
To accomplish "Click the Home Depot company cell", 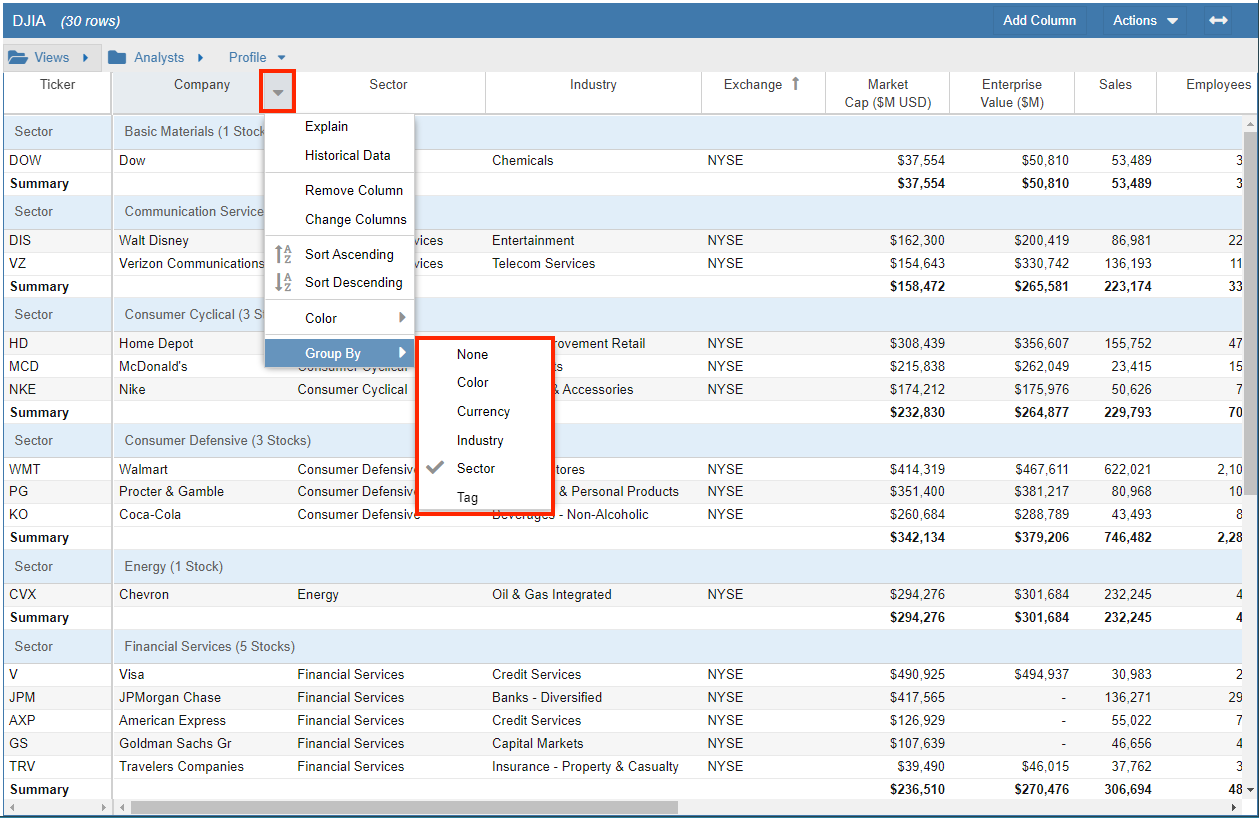I will [x=156, y=343].
